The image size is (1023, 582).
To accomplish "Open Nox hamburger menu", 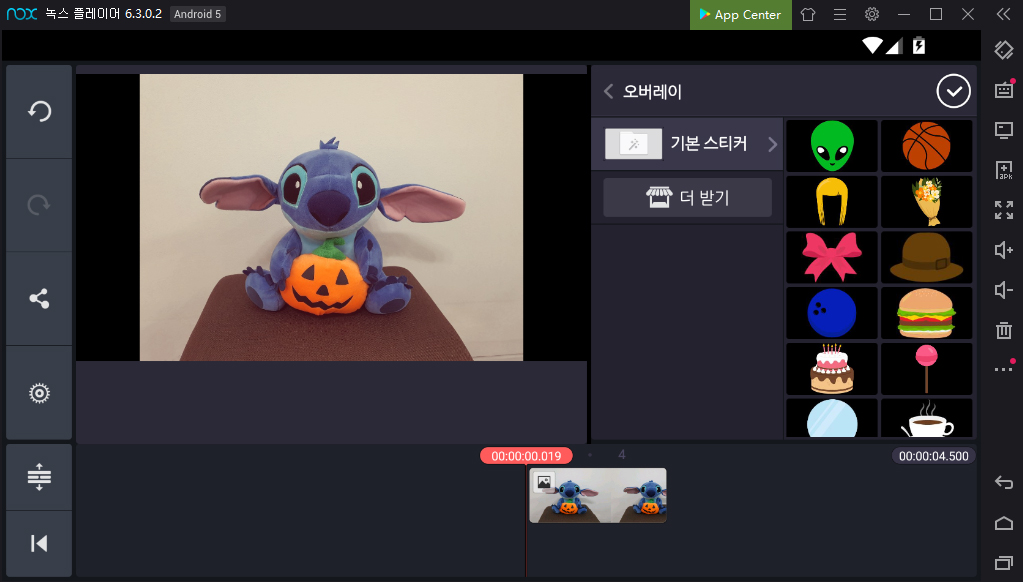I will point(840,14).
